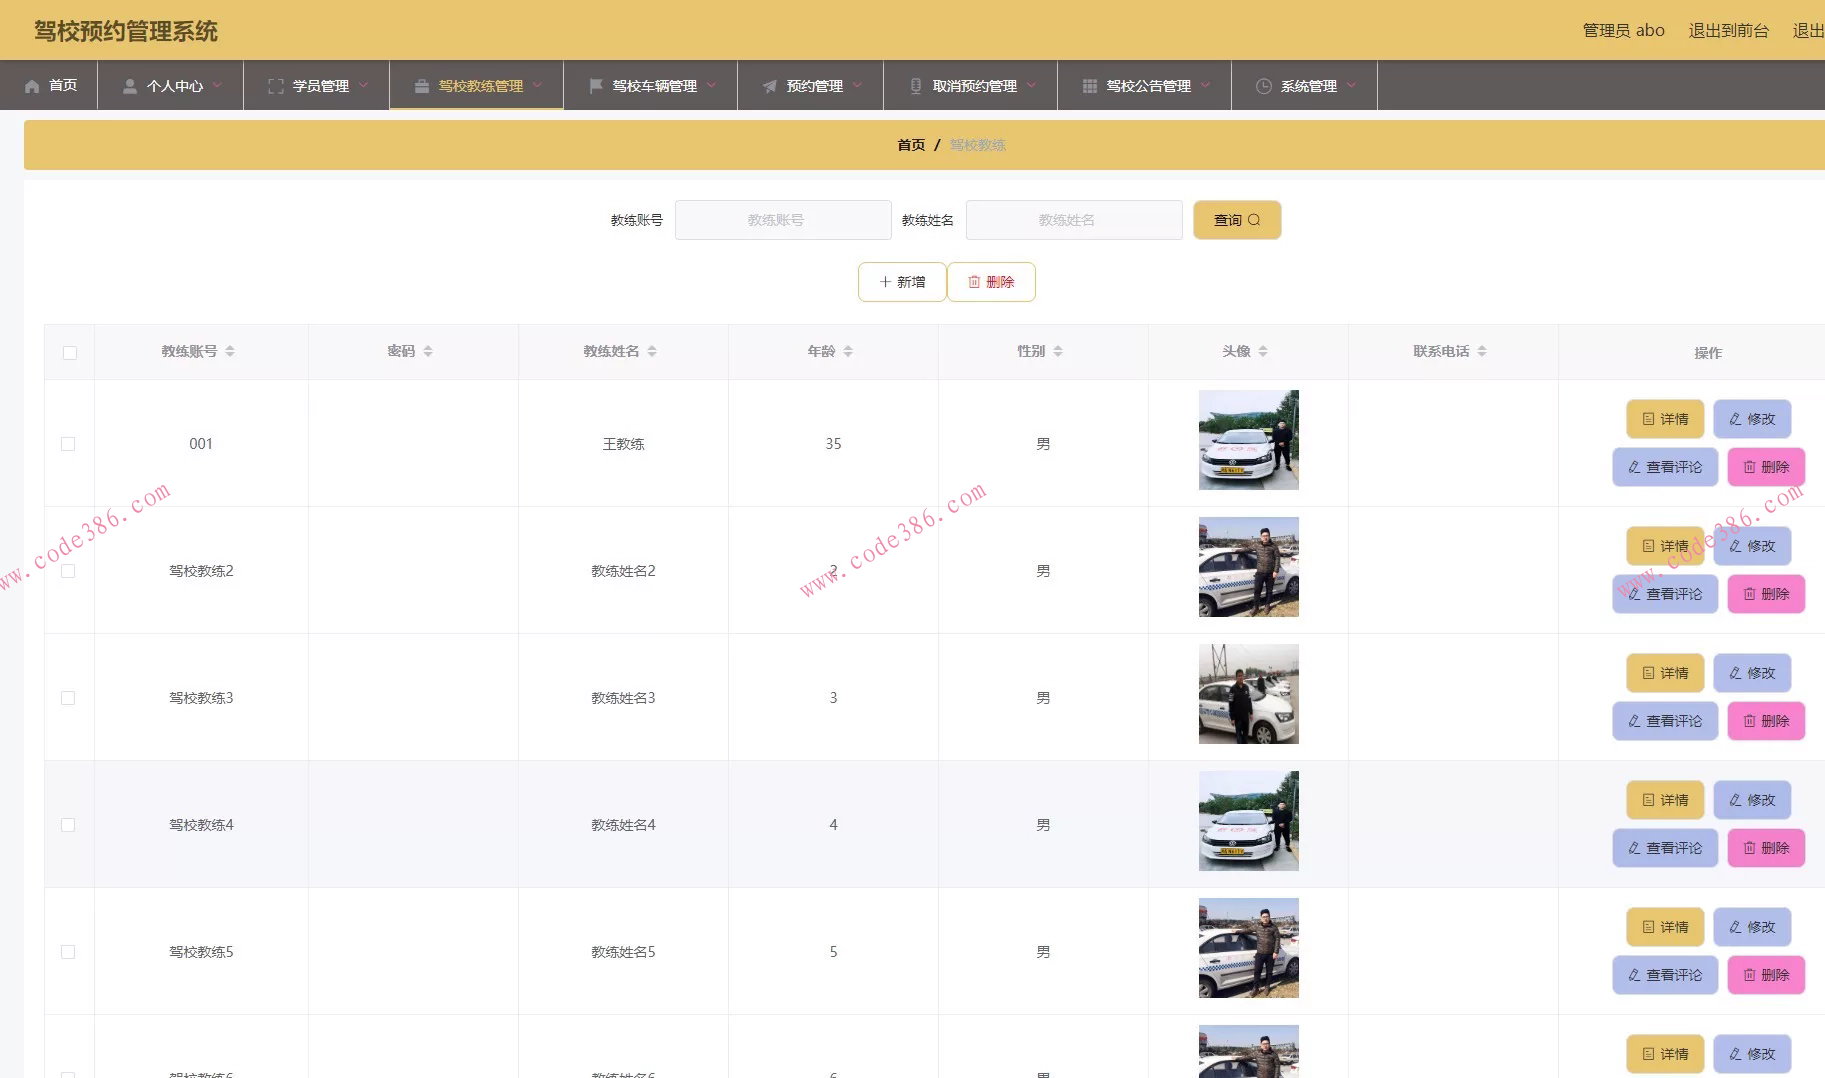Click the person icon beside 个人中心
Screen dimensions: 1825x1078
click(x=130, y=86)
